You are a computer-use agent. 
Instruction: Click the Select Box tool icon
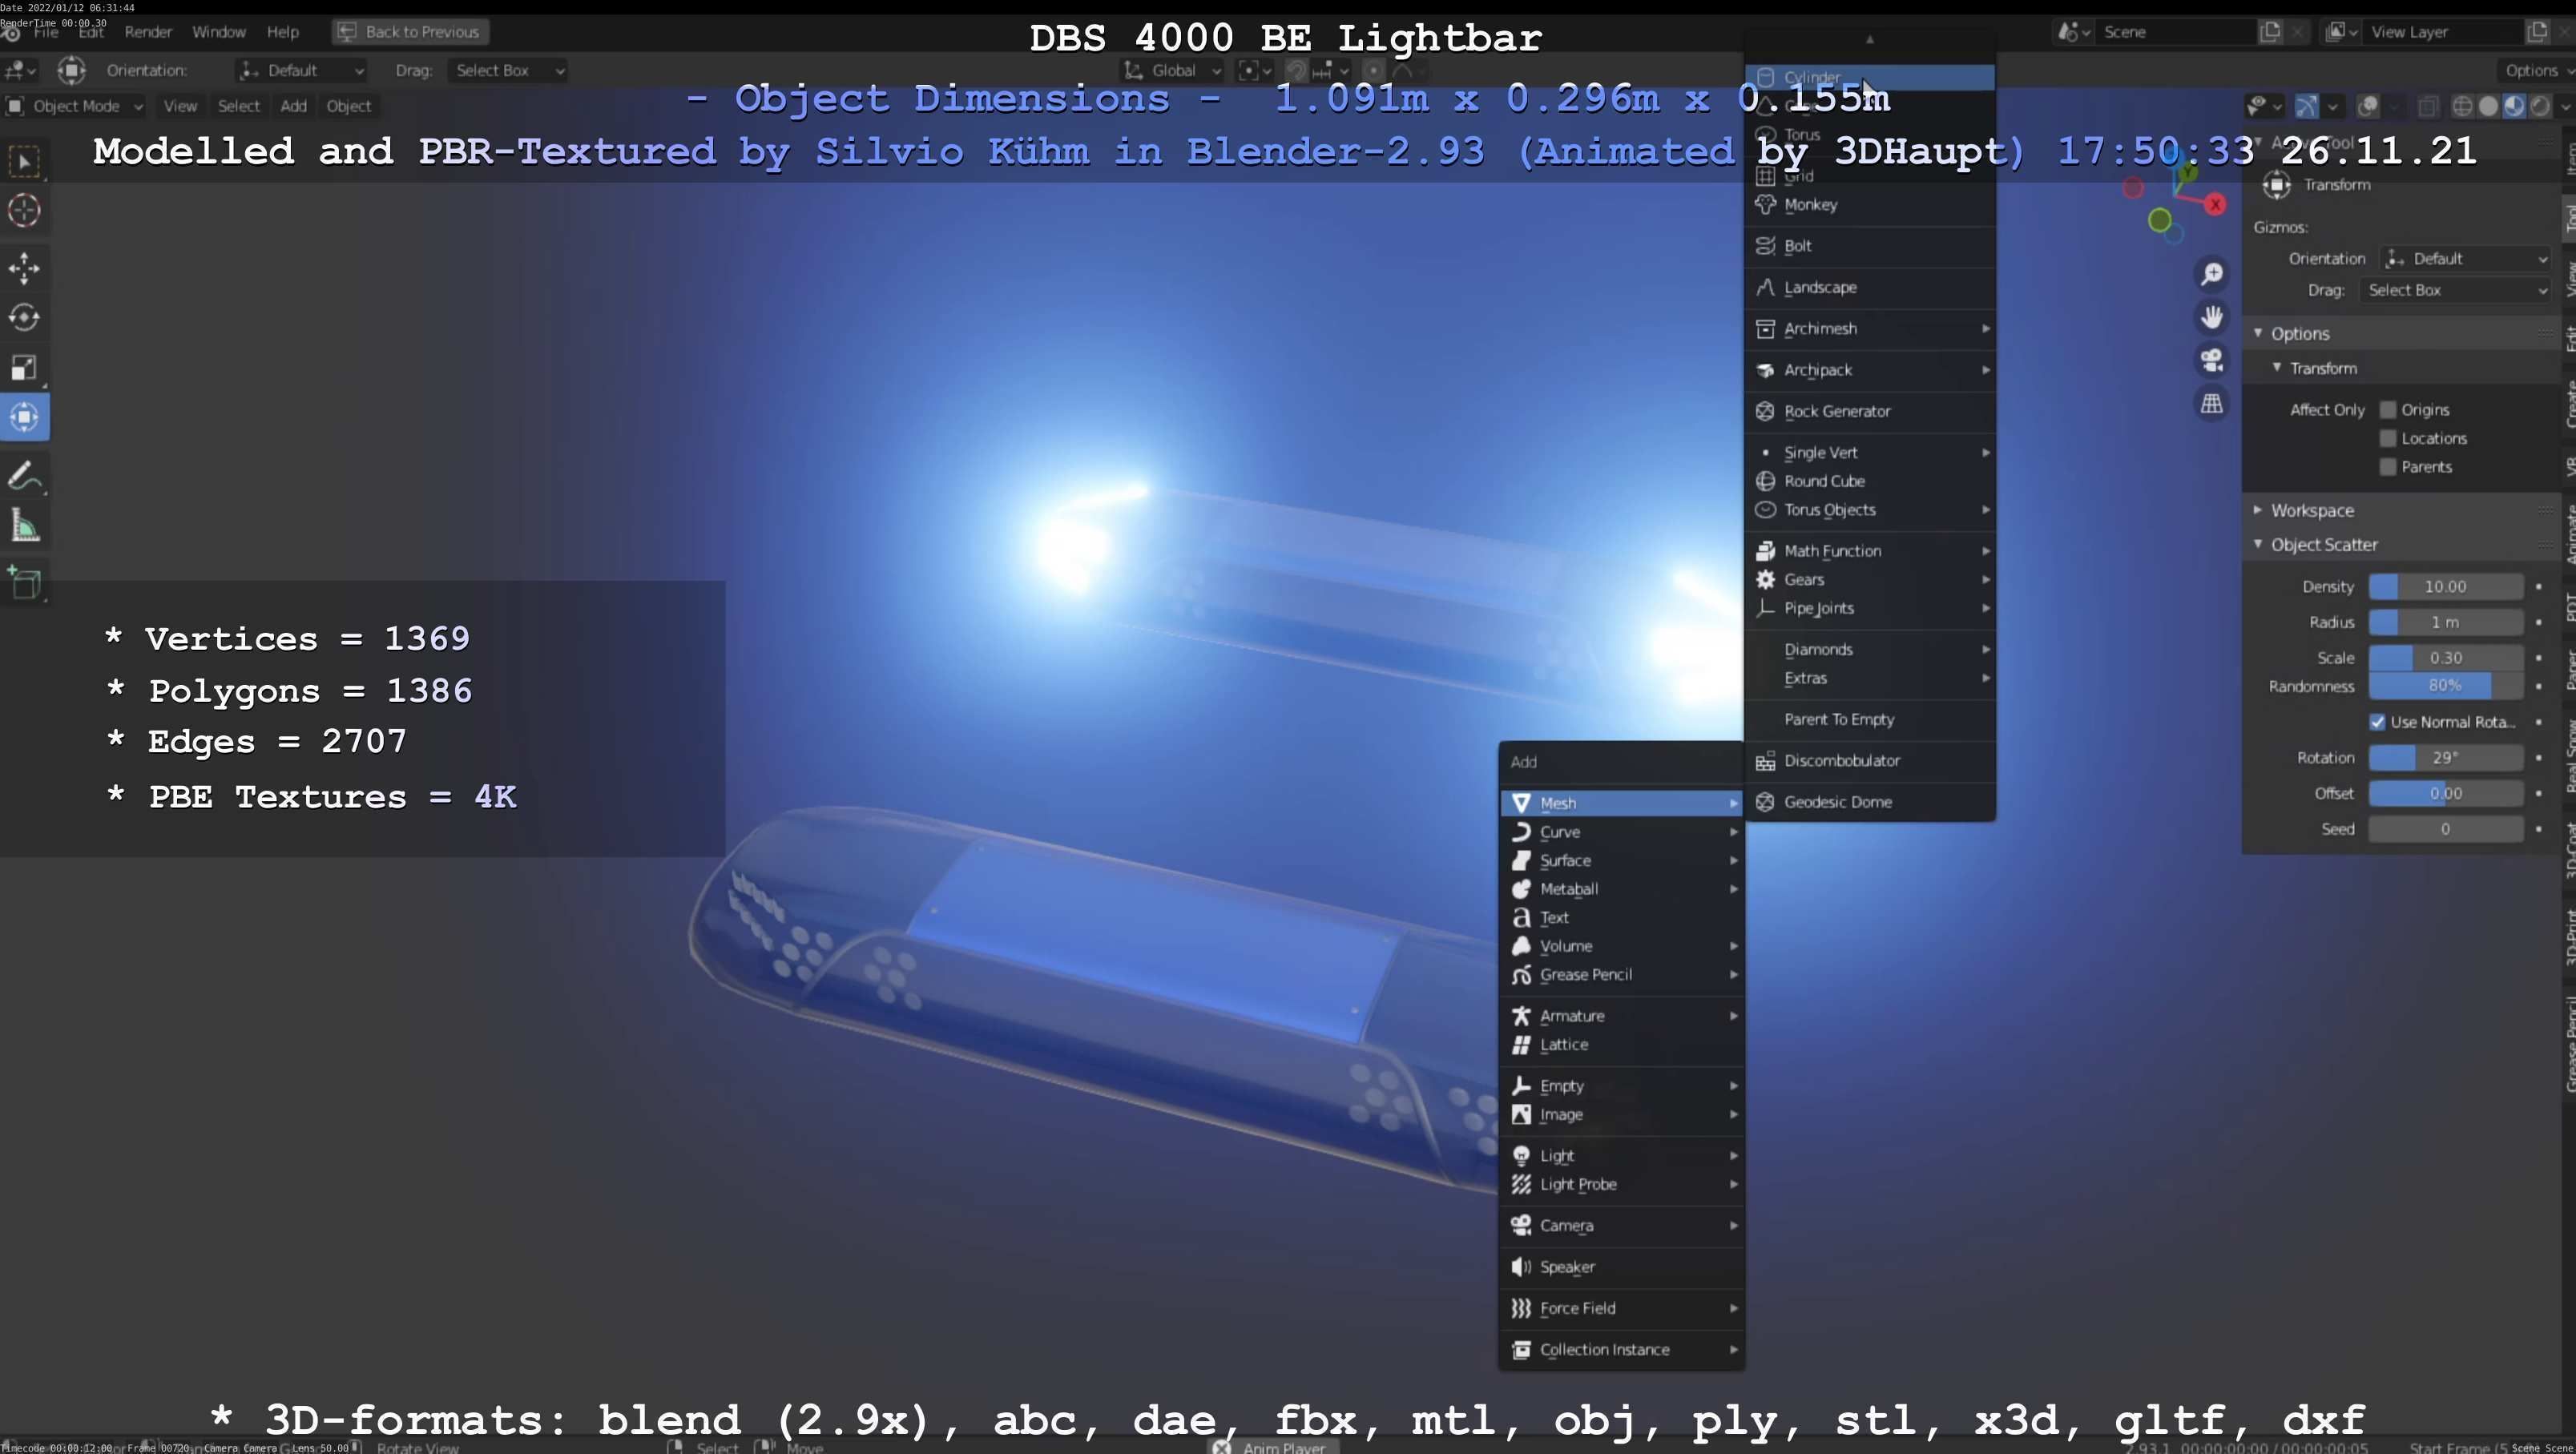[25, 161]
